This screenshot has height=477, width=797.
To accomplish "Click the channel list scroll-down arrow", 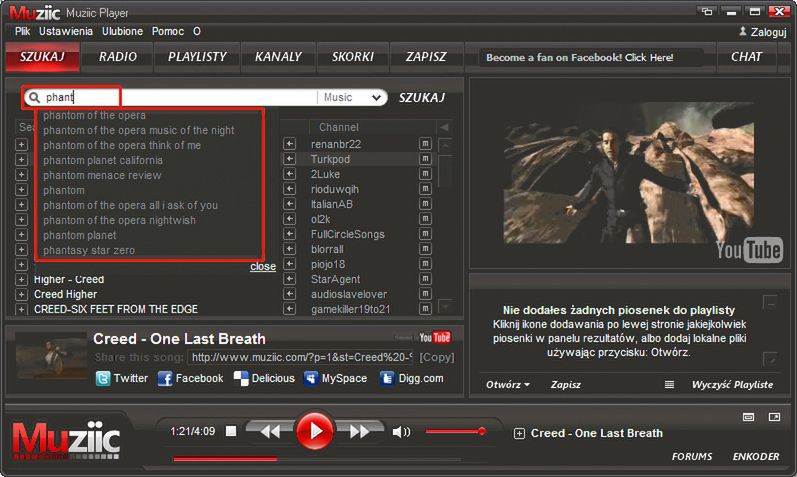I will [445, 307].
